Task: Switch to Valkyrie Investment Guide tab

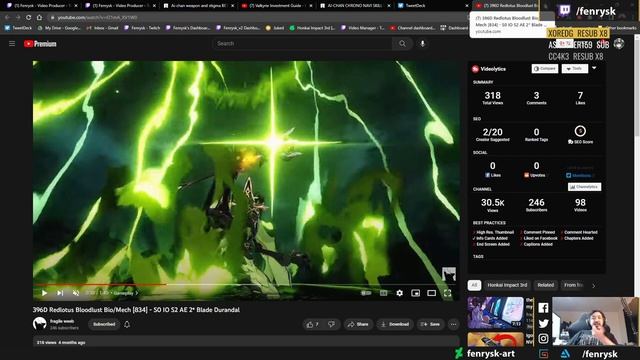Action: pos(277,6)
